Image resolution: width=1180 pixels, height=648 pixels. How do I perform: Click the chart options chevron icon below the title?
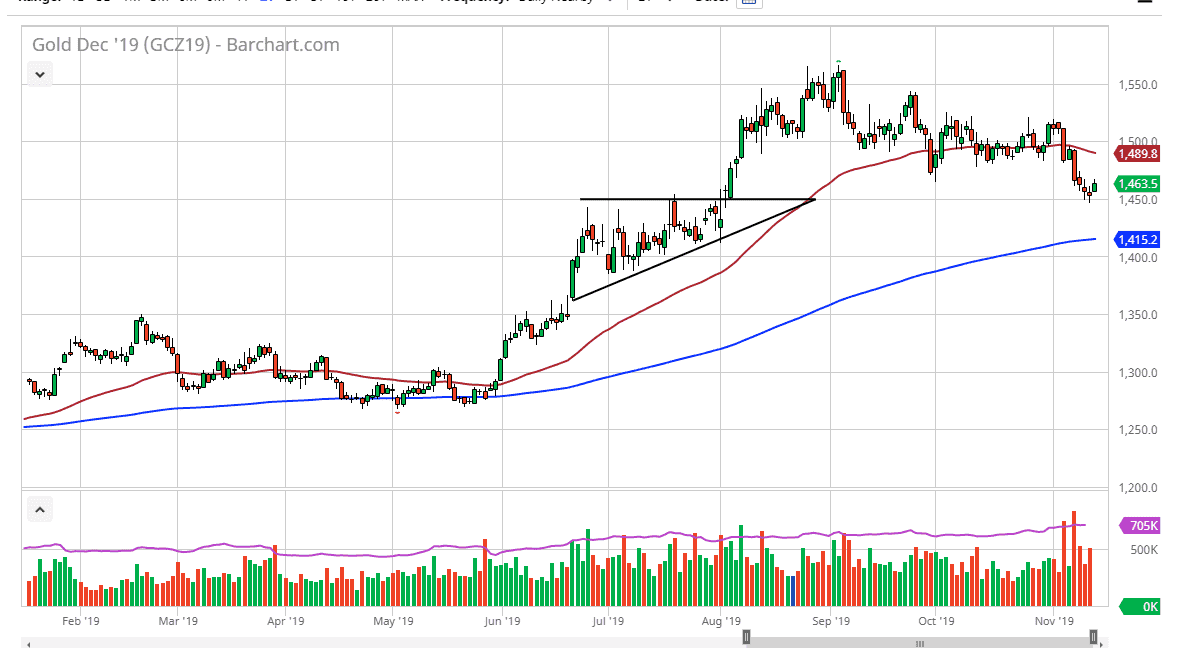[x=39, y=74]
